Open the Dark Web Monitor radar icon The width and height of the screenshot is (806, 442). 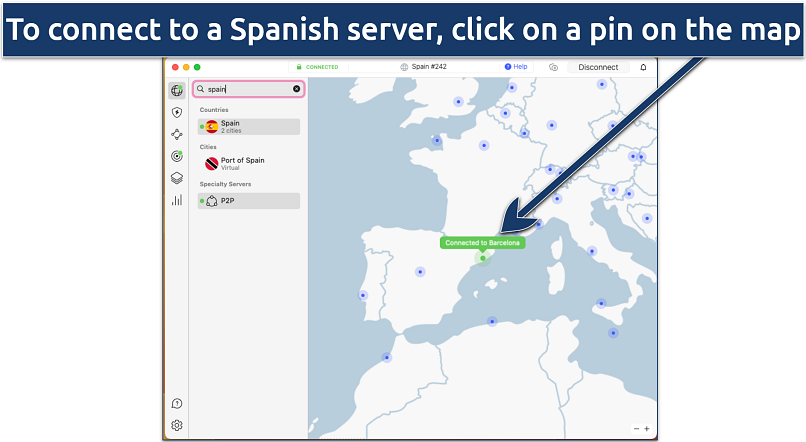(177, 156)
